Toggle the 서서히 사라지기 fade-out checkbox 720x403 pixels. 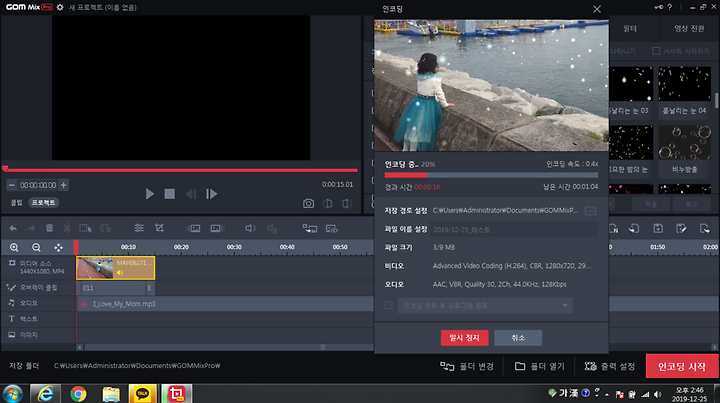(656, 51)
